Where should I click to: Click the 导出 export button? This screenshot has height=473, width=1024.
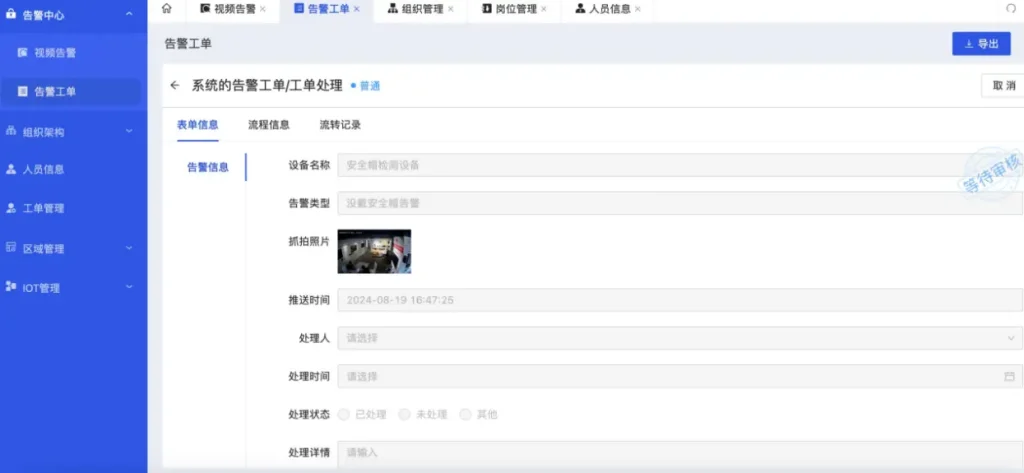pos(982,44)
